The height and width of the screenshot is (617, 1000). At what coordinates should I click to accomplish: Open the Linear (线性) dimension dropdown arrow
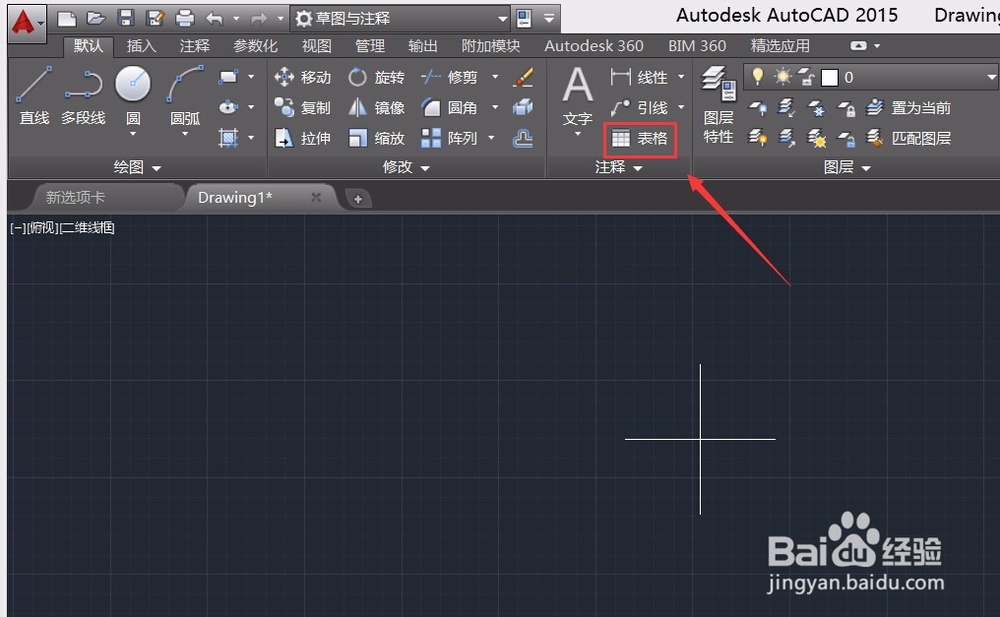click(680, 77)
